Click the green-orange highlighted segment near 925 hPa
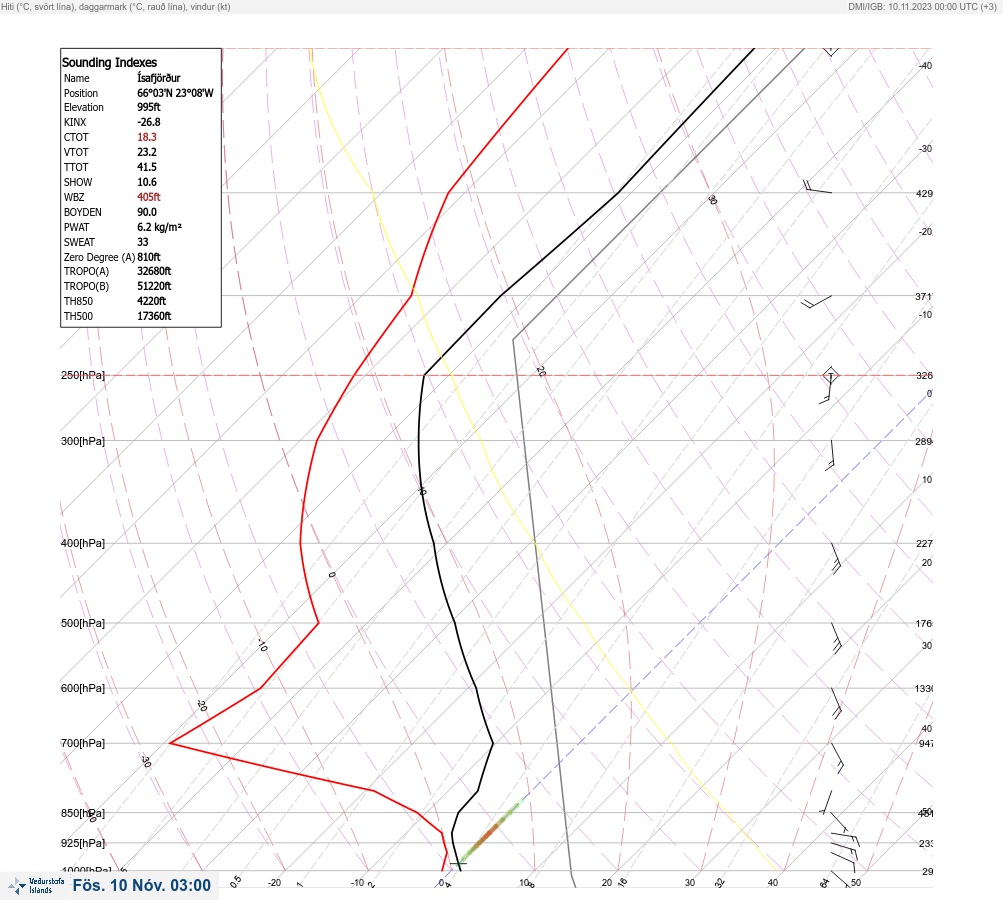 click(x=489, y=833)
